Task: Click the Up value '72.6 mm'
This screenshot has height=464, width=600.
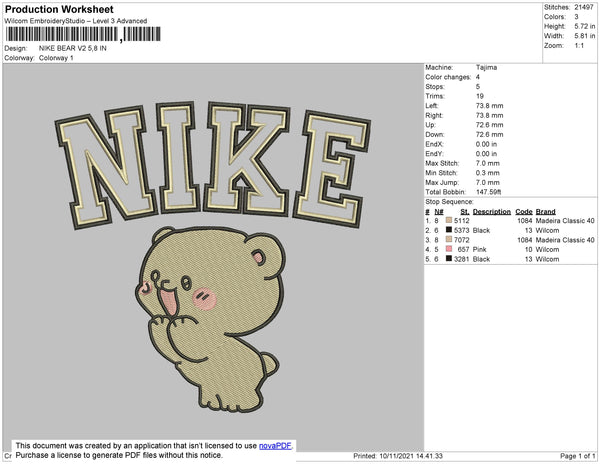Action: [x=489, y=125]
